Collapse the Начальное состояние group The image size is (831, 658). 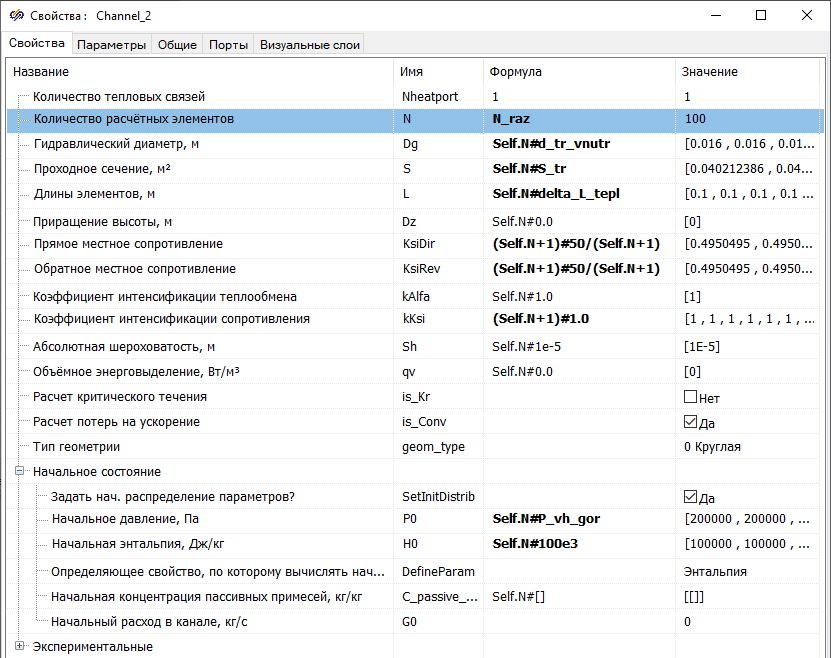click(x=19, y=472)
